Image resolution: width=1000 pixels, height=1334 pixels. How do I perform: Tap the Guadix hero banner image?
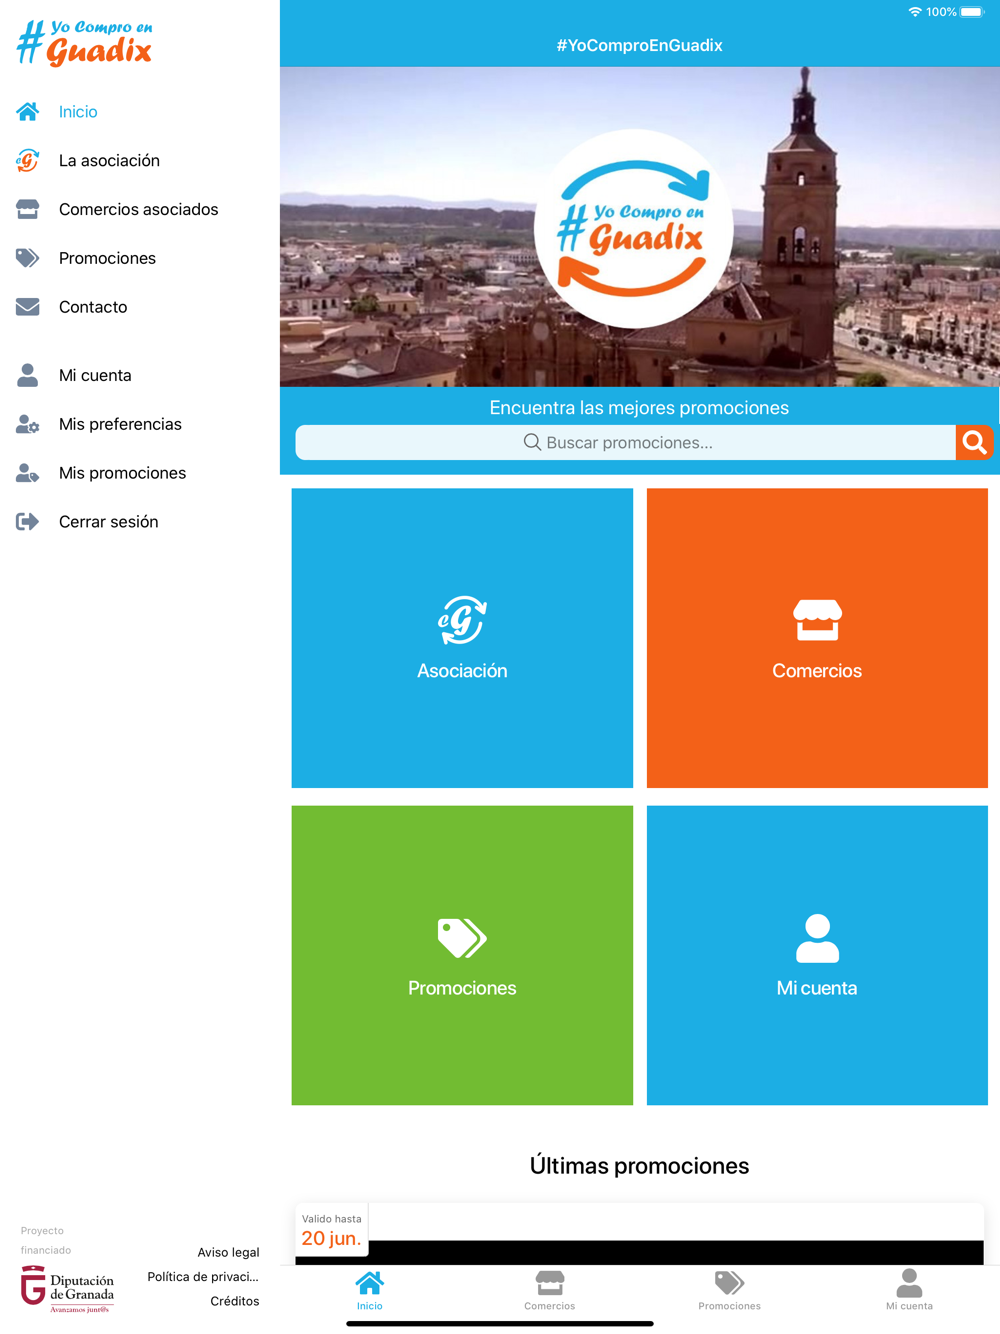[640, 227]
